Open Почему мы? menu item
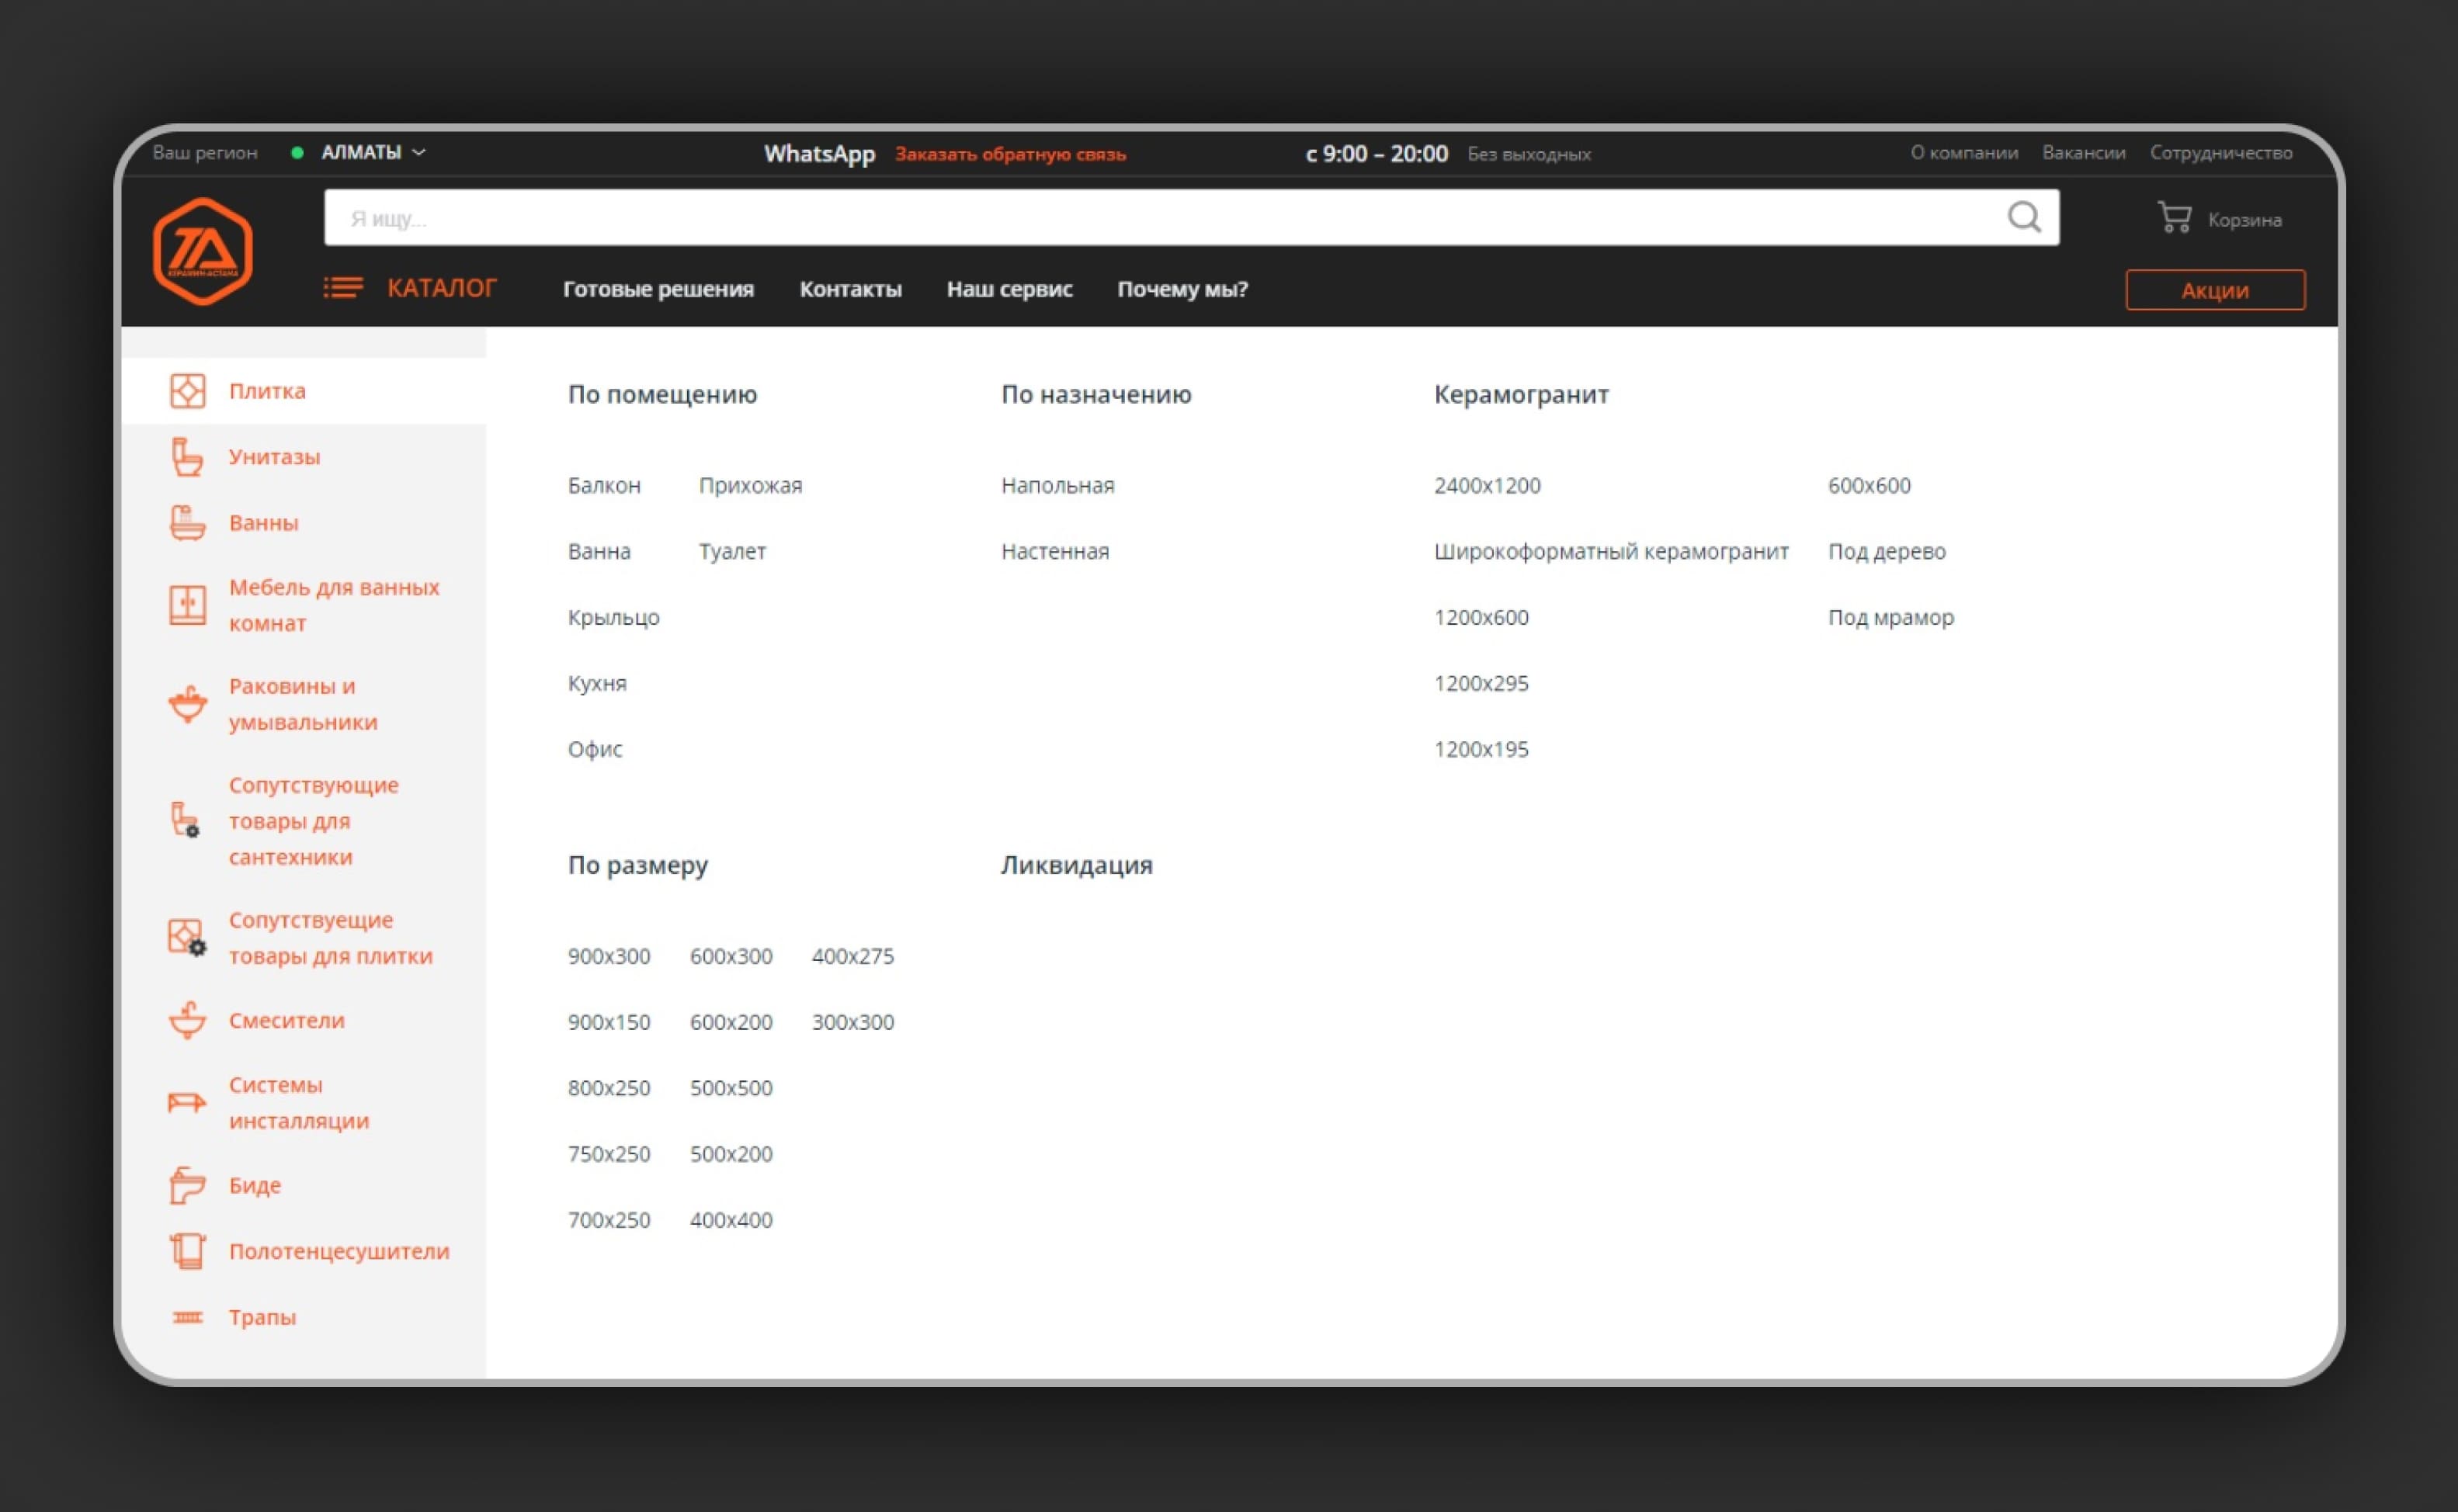The image size is (2458, 1512). pyautogui.click(x=1182, y=289)
